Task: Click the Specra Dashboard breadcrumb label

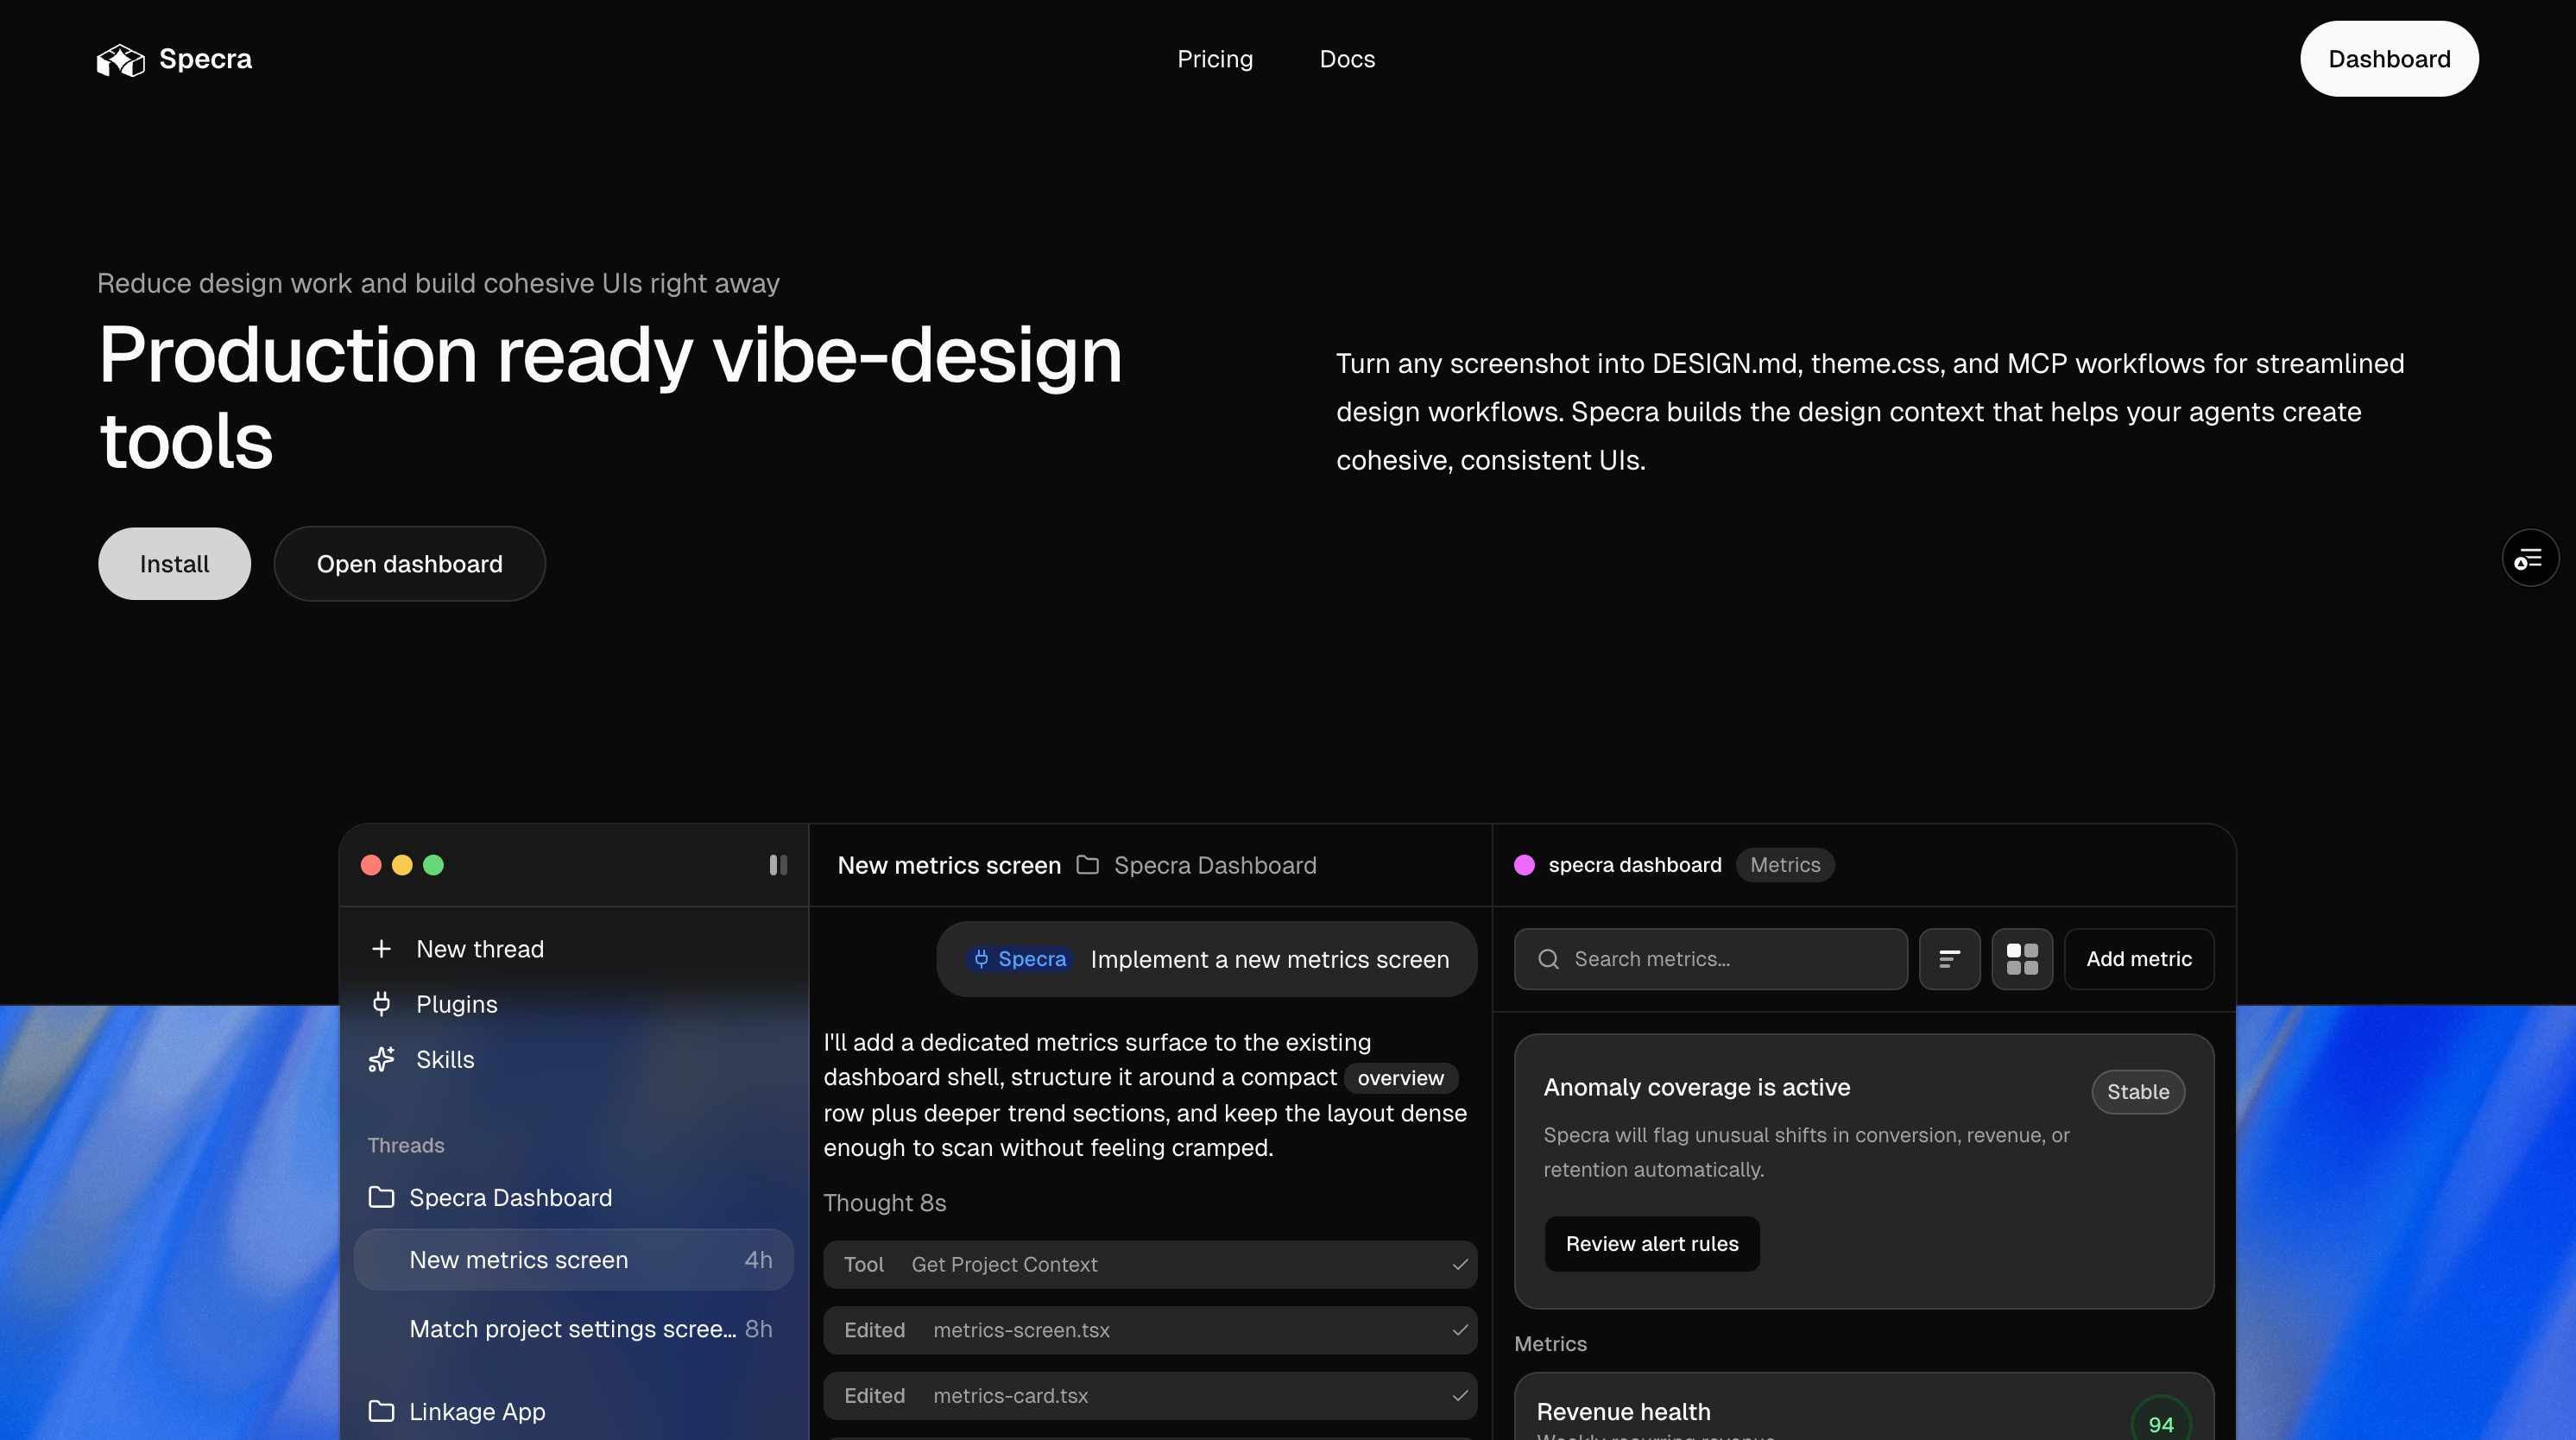Action: (x=1215, y=865)
